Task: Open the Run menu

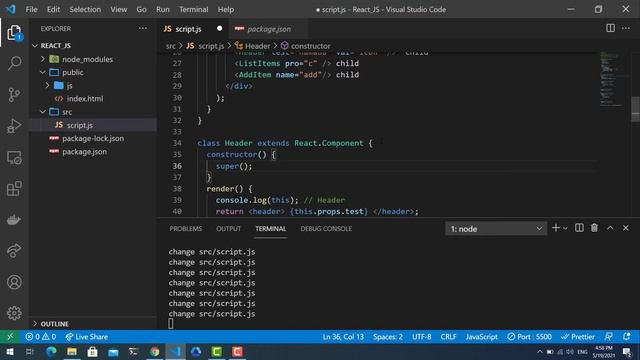Action: click(x=162, y=9)
